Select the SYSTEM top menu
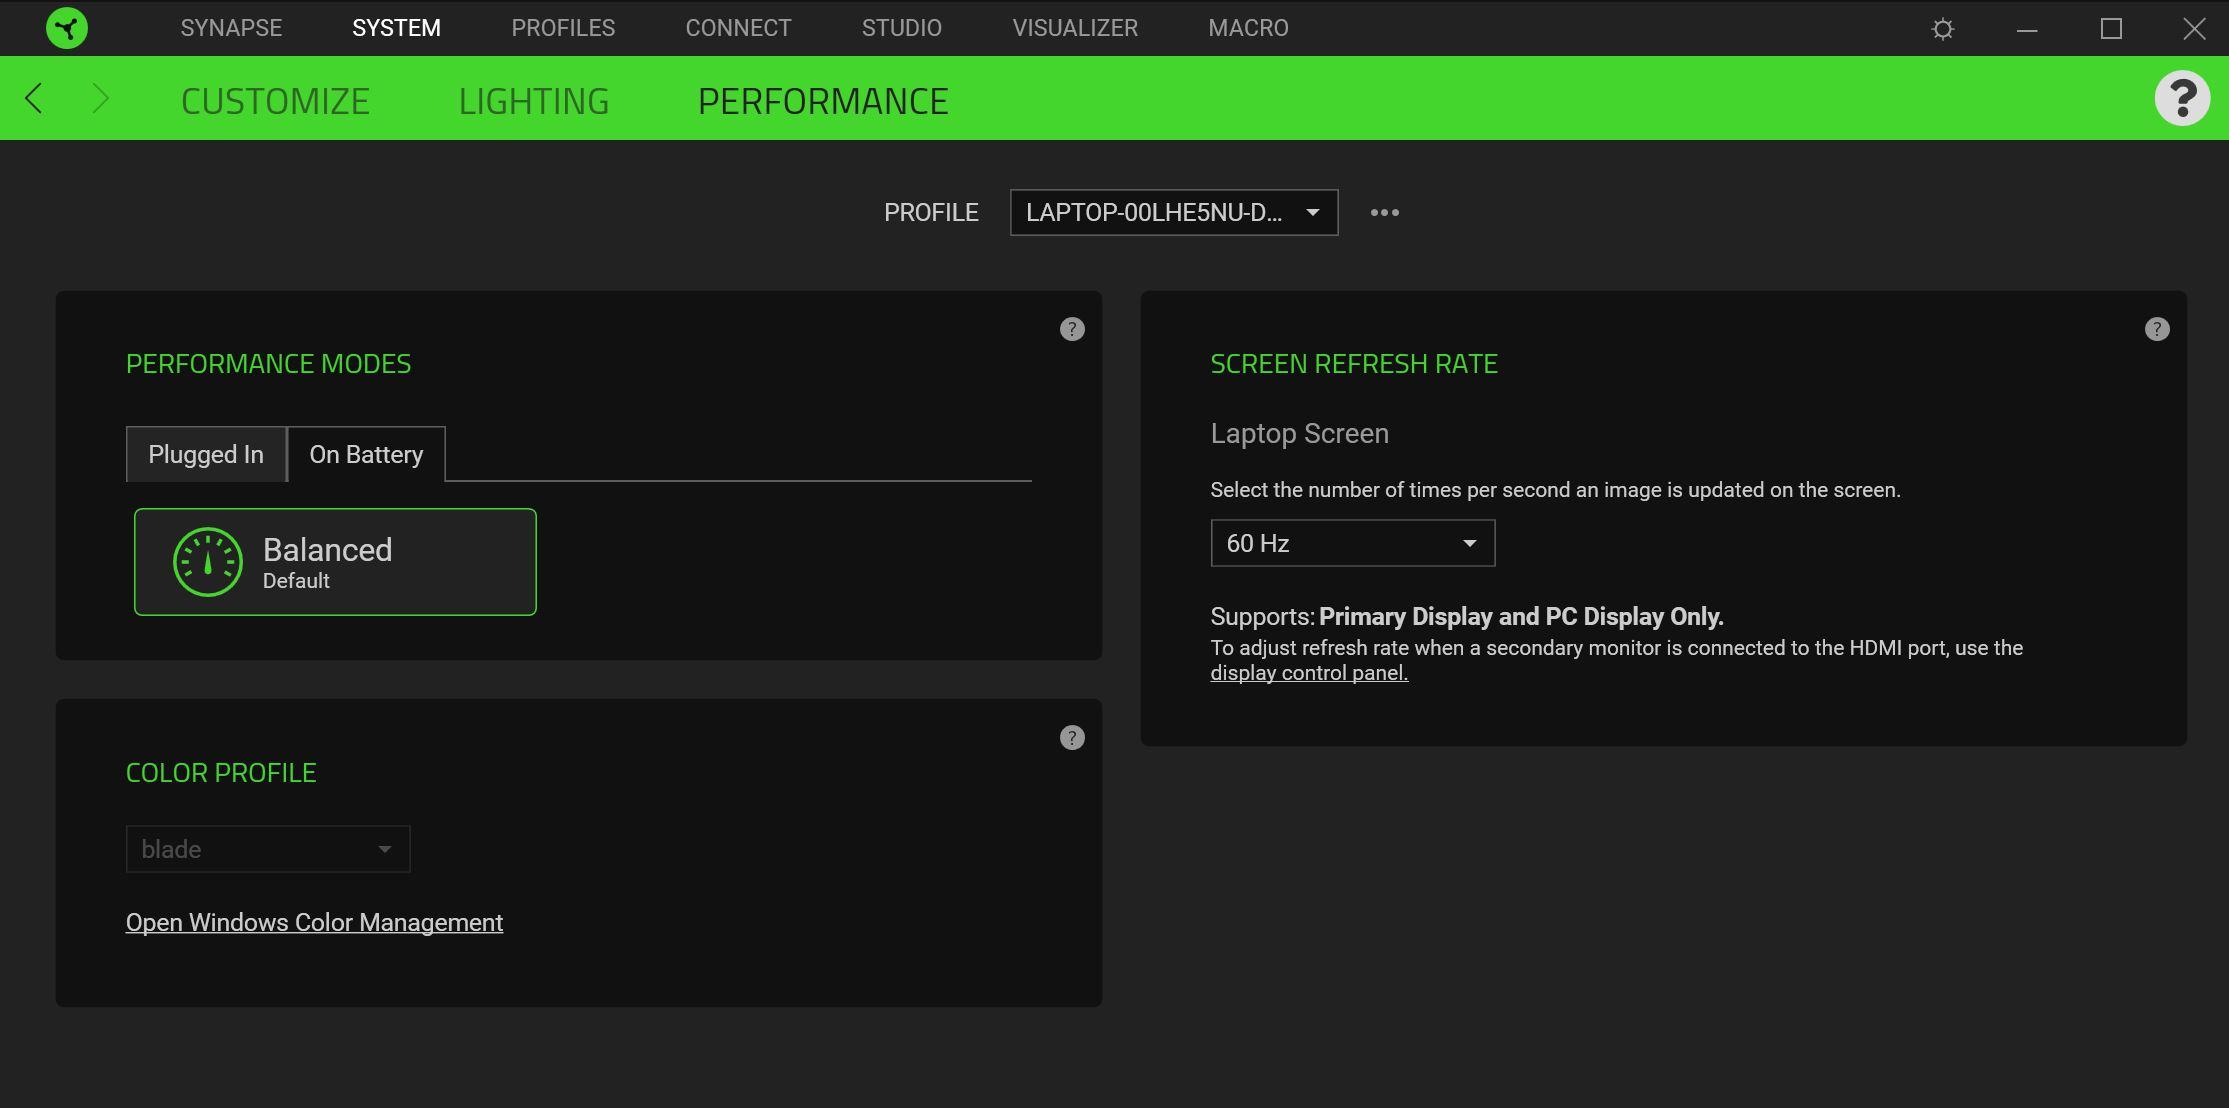The image size is (2229, 1108). [x=396, y=28]
